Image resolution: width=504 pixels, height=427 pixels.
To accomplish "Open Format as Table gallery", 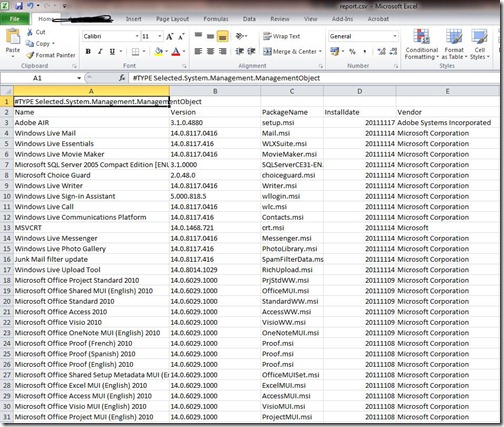I will [454, 44].
